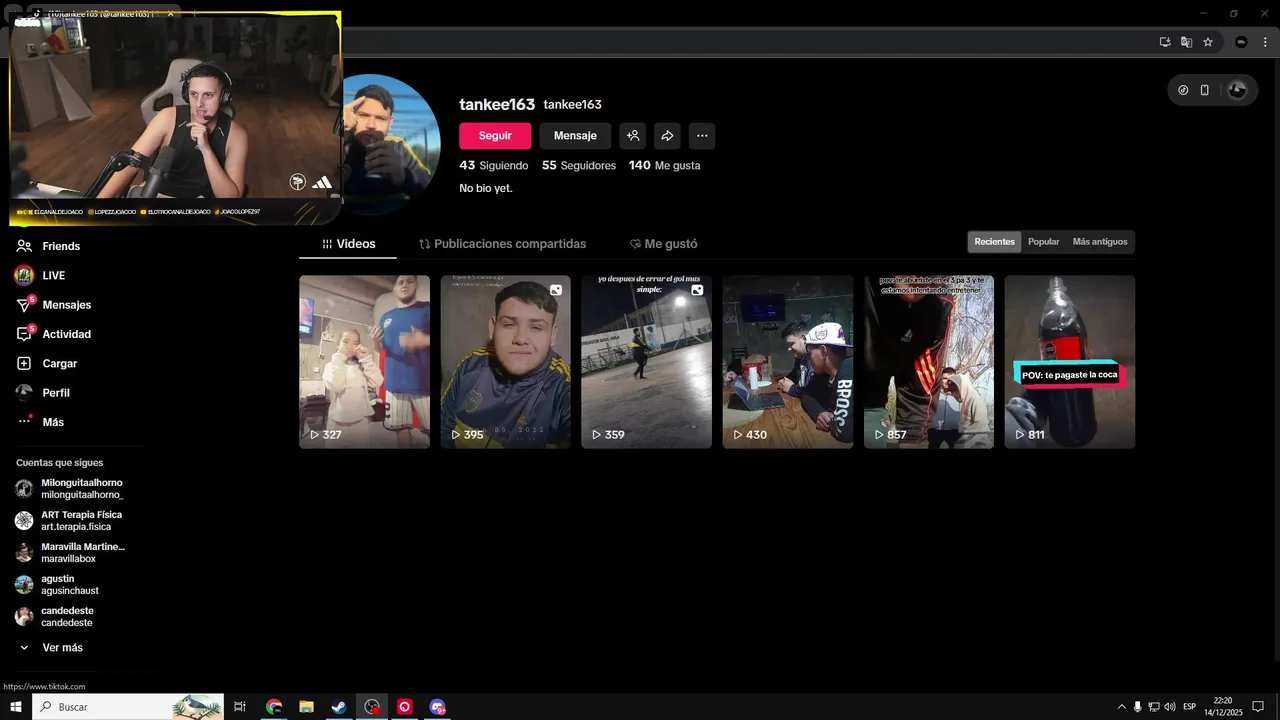
Task: Open File Explorer from the taskbar
Action: [306, 707]
